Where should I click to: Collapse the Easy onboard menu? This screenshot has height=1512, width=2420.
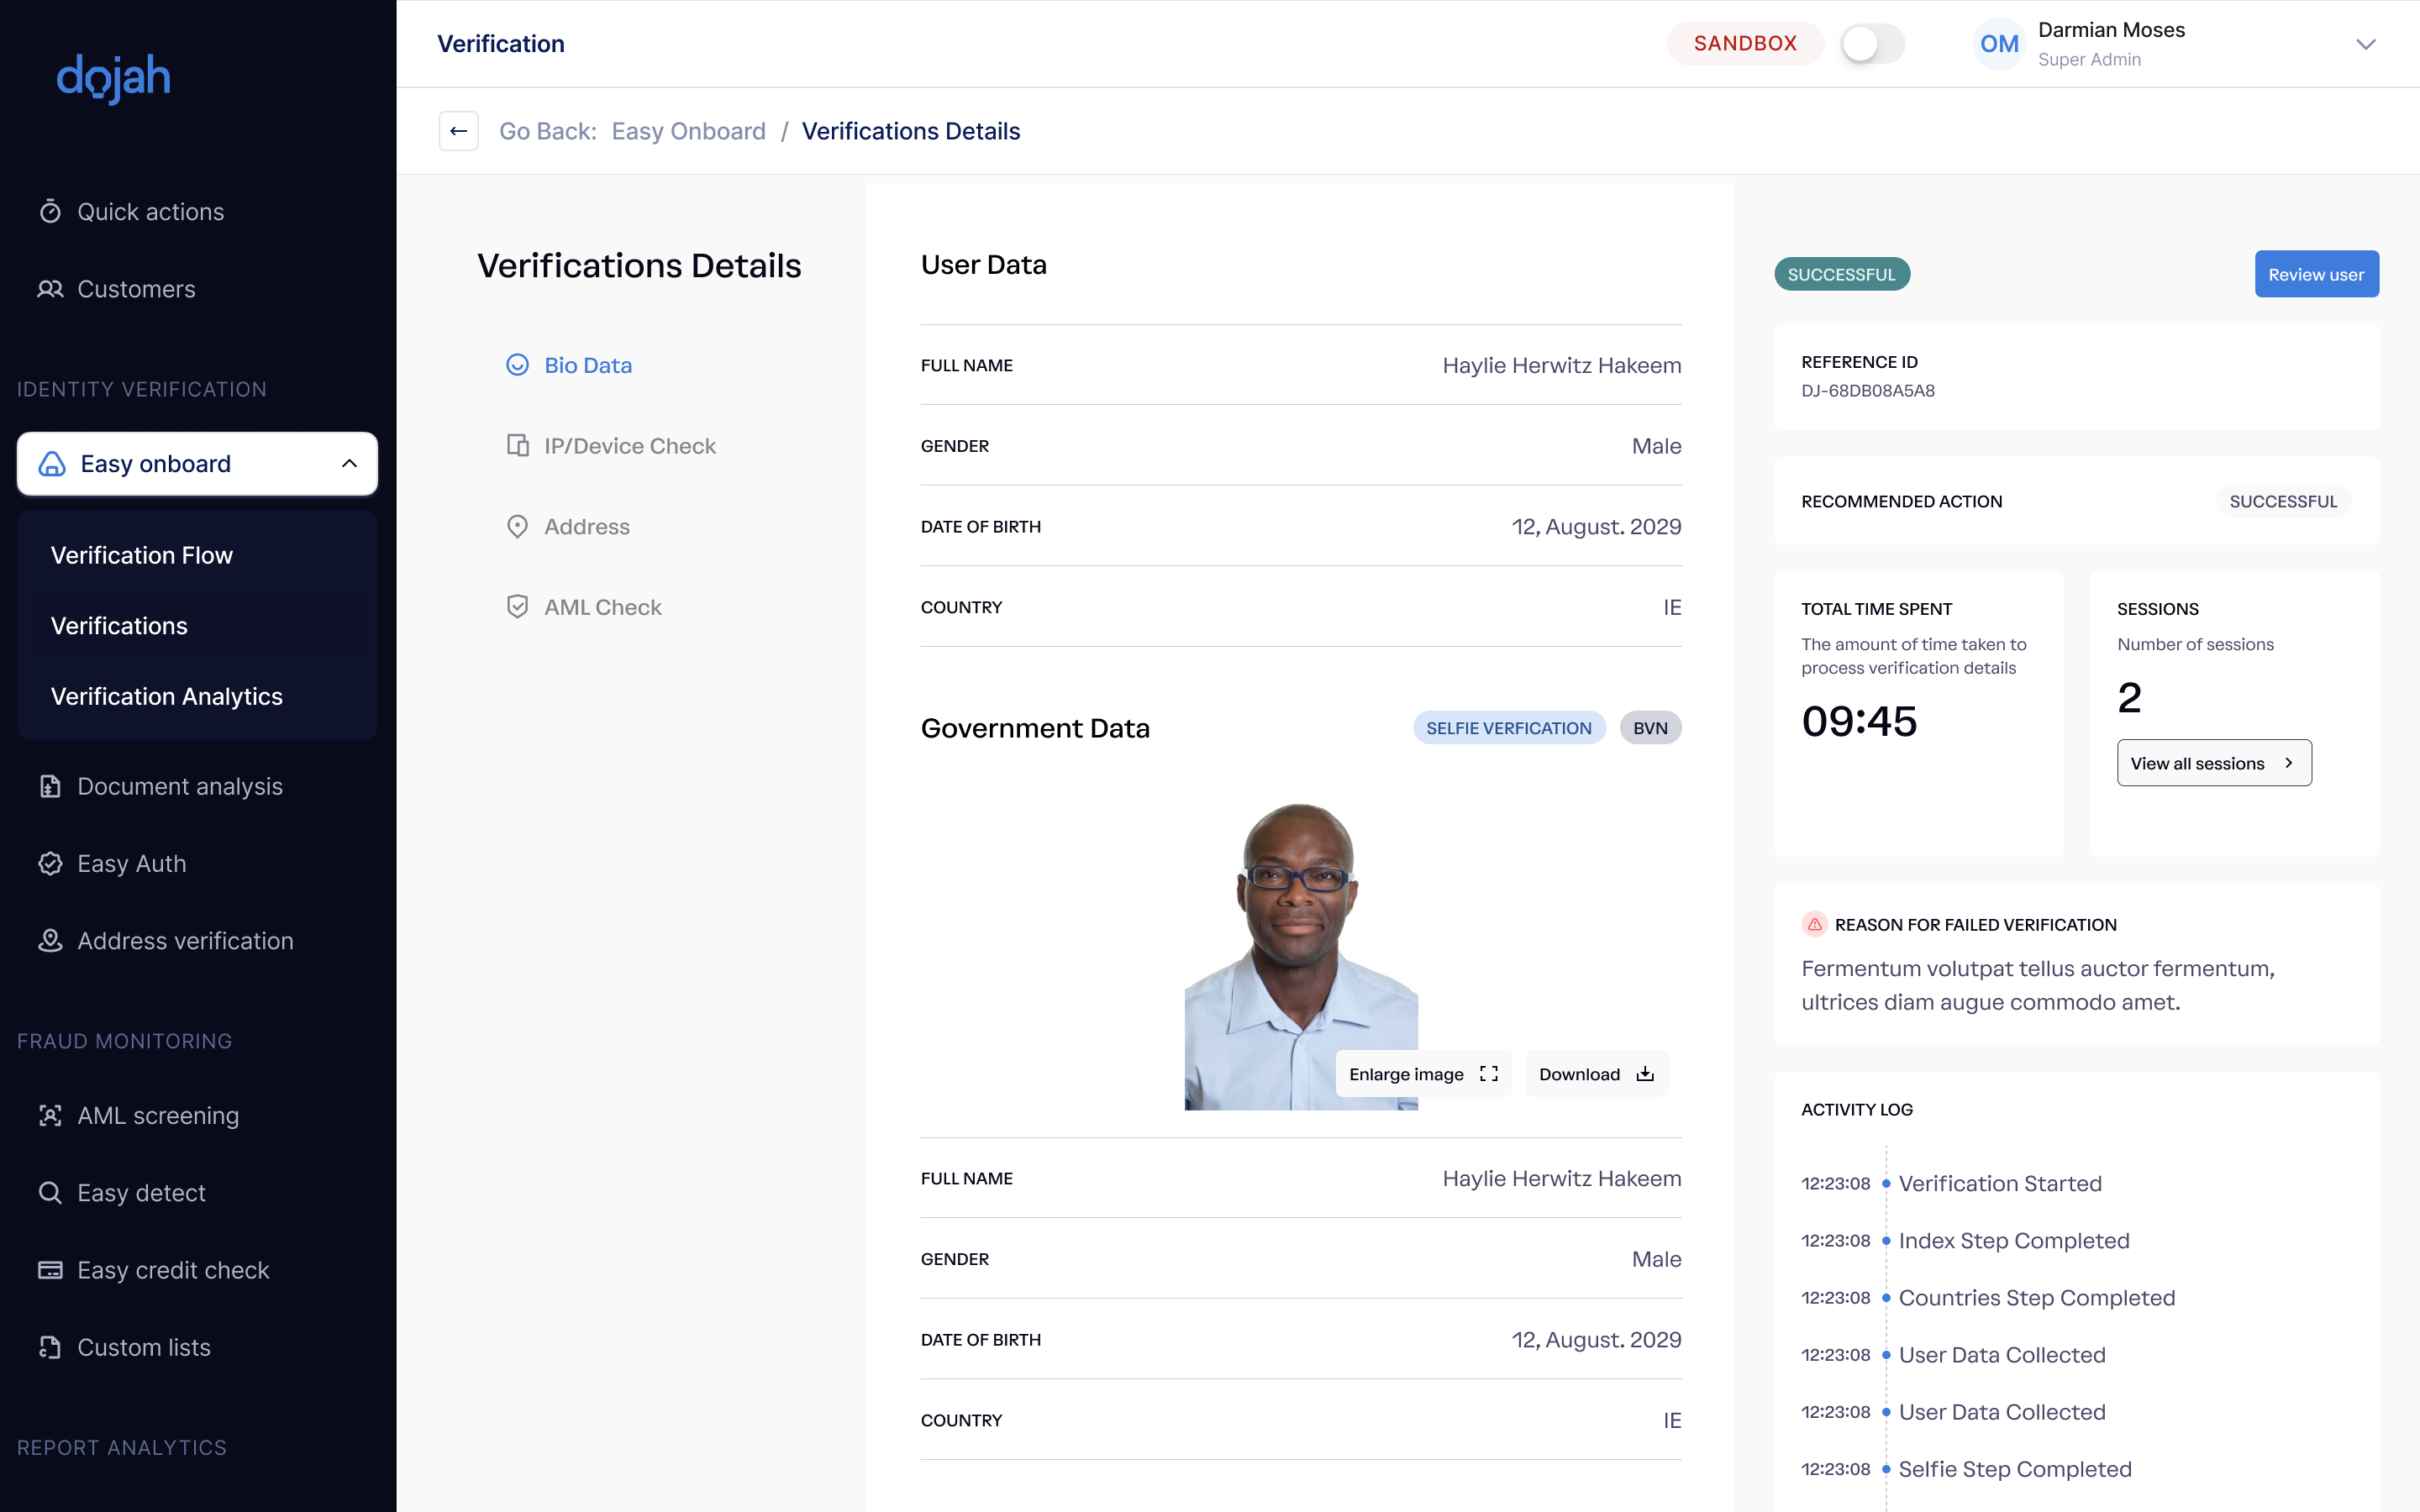click(x=349, y=464)
